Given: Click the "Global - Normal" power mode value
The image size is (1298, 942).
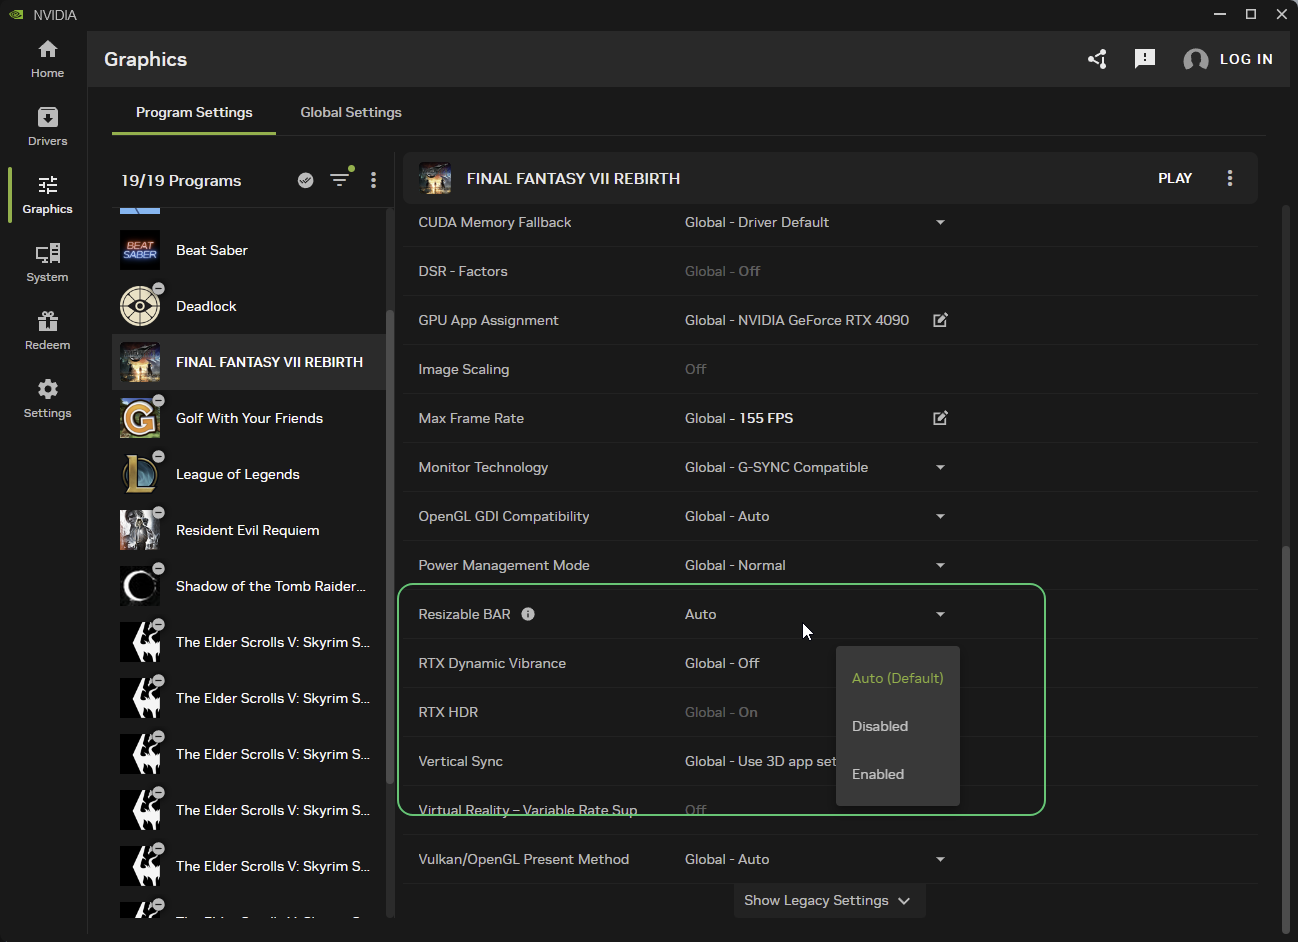Looking at the screenshot, I should 735,565.
